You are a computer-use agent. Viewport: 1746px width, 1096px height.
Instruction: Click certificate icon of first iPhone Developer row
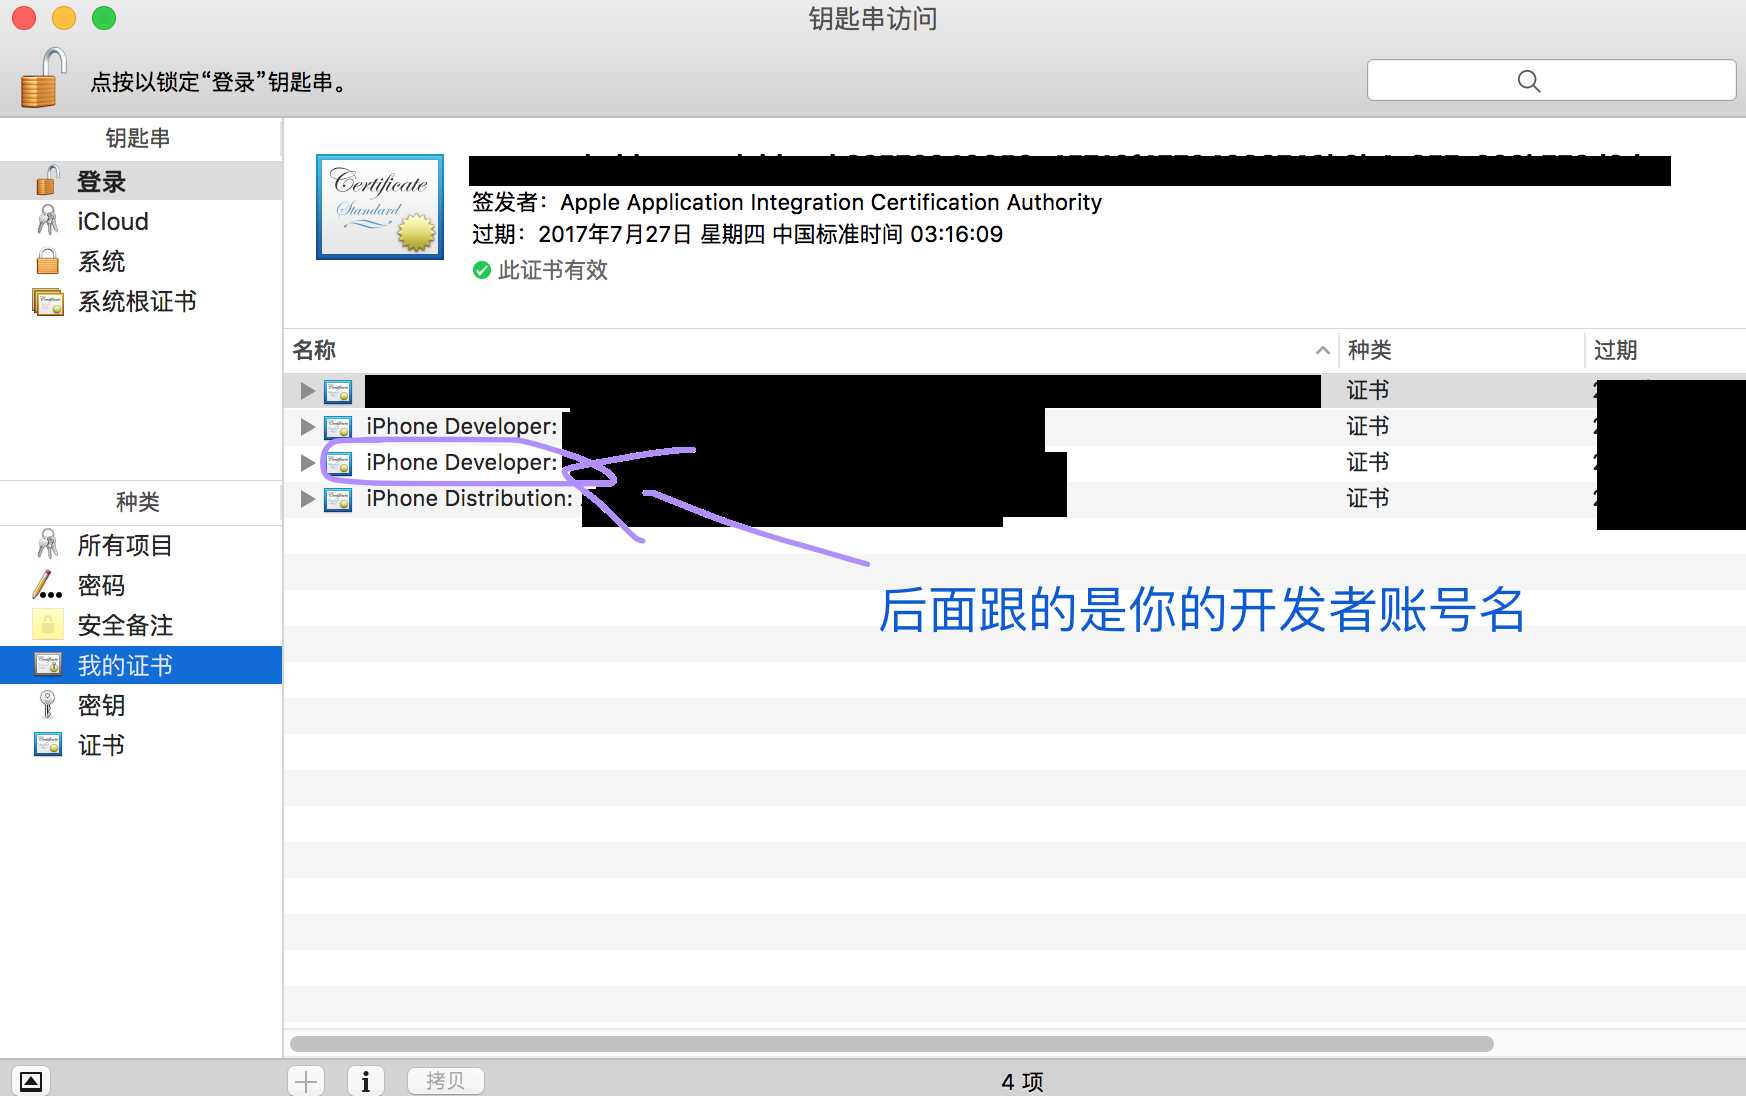pyautogui.click(x=338, y=427)
